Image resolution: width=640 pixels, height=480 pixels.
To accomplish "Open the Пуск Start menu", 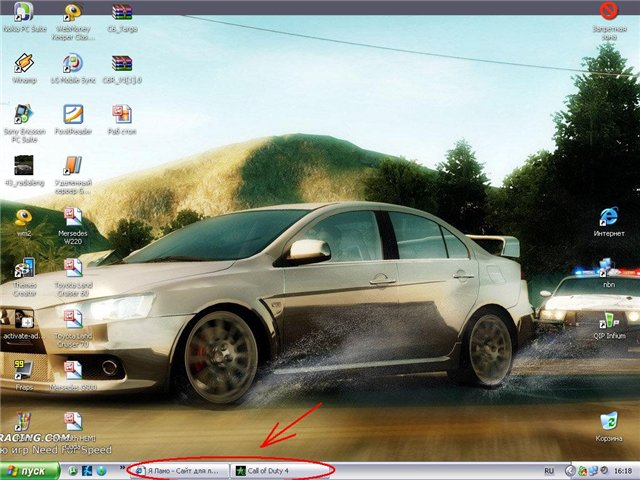I will pos(29,471).
